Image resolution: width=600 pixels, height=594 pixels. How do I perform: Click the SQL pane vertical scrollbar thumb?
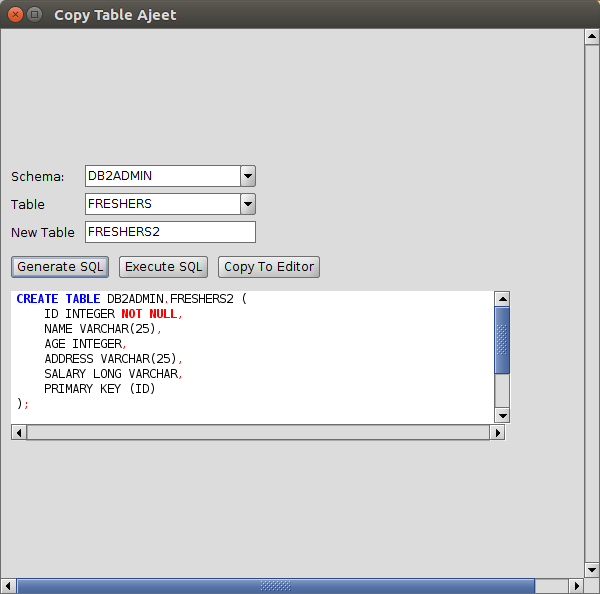click(502, 340)
